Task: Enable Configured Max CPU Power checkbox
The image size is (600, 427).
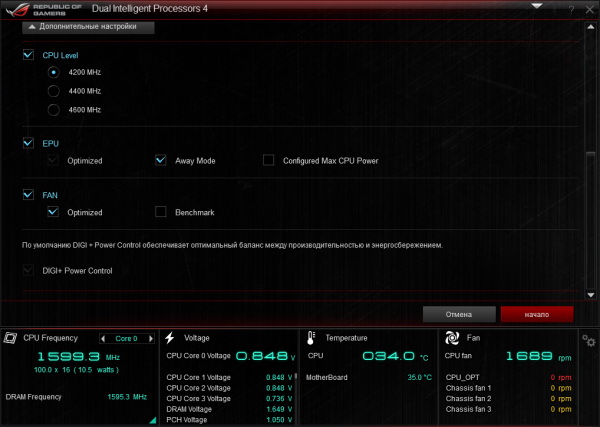Action: click(x=268, y=160)
